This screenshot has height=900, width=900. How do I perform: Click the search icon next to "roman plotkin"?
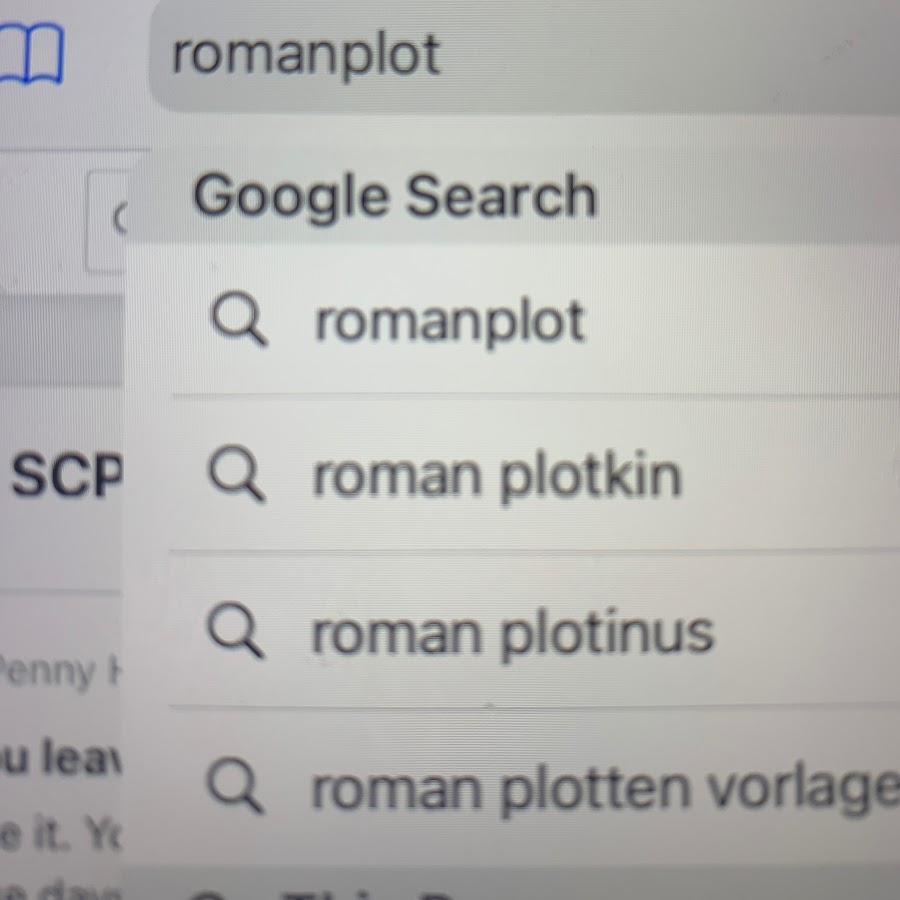[236, 476]
